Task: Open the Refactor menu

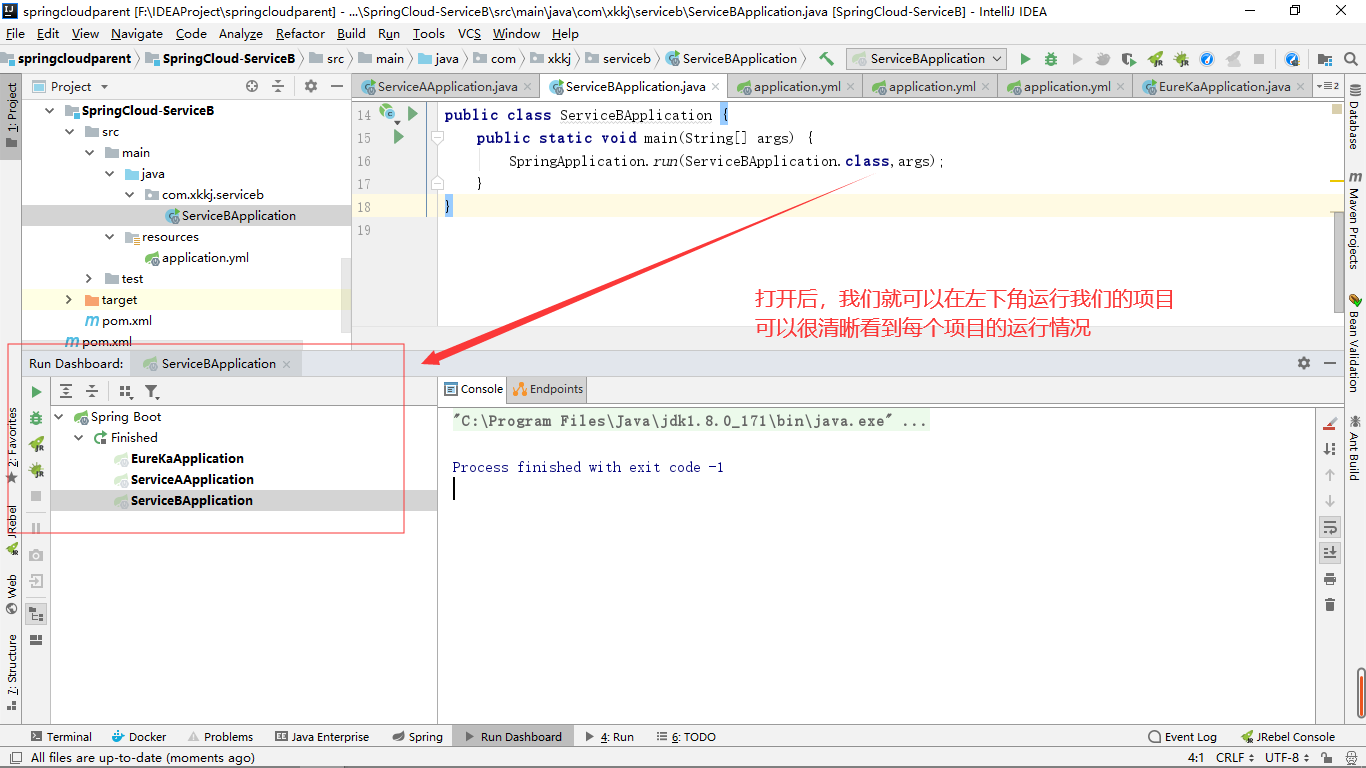Action: [300, 34]
